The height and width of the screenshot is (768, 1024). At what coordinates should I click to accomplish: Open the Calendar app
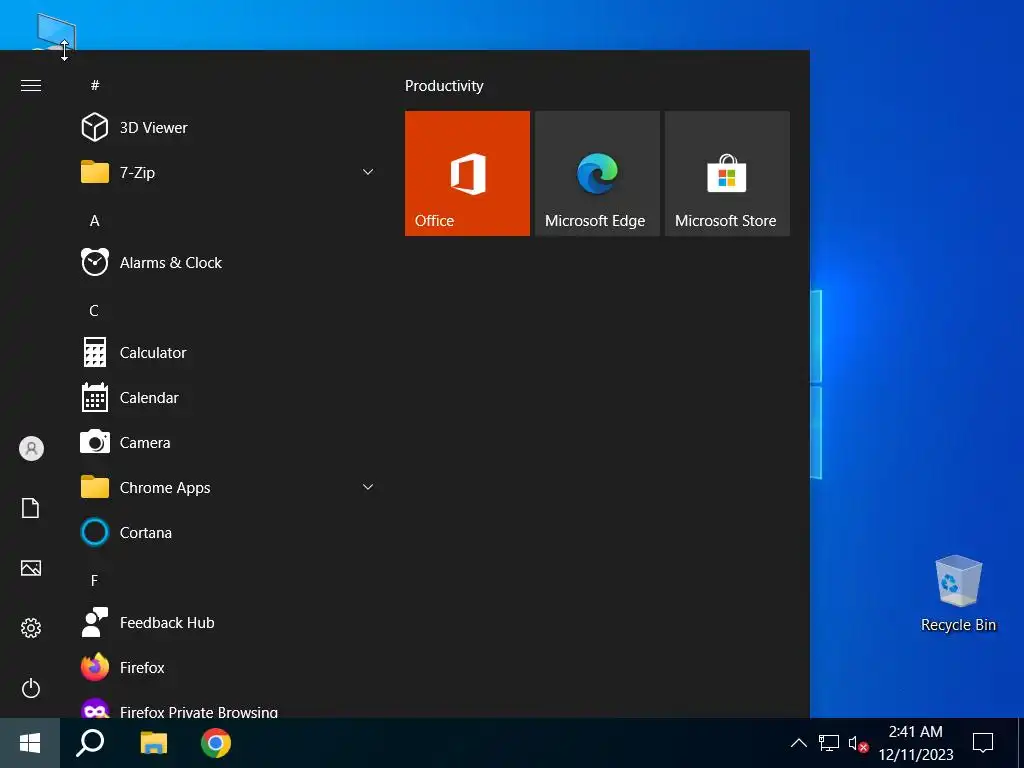229,398
